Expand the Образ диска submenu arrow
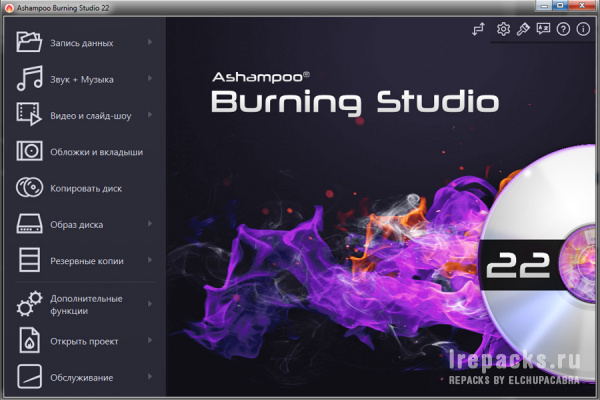Viewport: 600px width, 400px height. 150,224
